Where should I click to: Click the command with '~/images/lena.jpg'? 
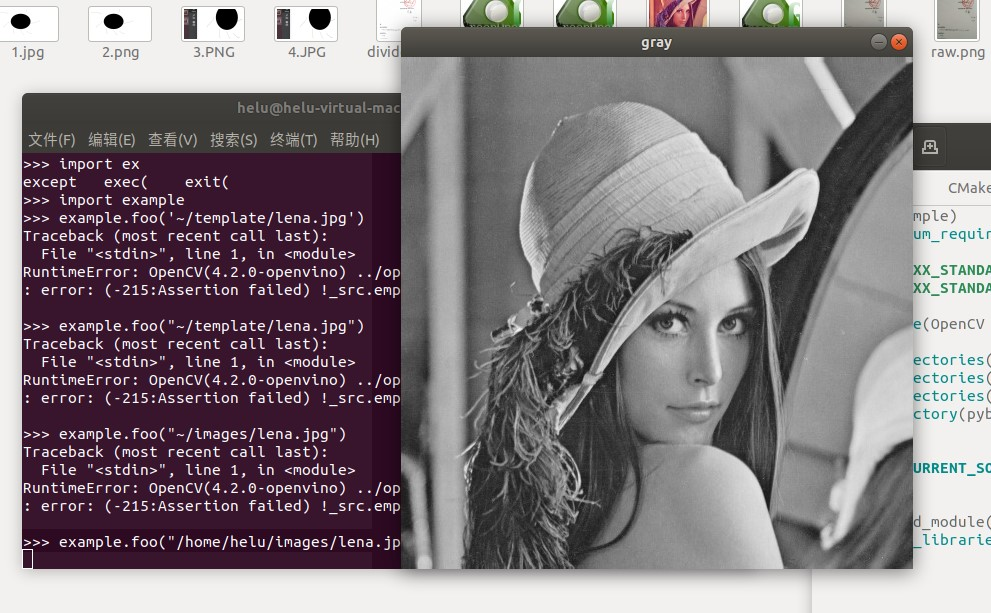185,434
